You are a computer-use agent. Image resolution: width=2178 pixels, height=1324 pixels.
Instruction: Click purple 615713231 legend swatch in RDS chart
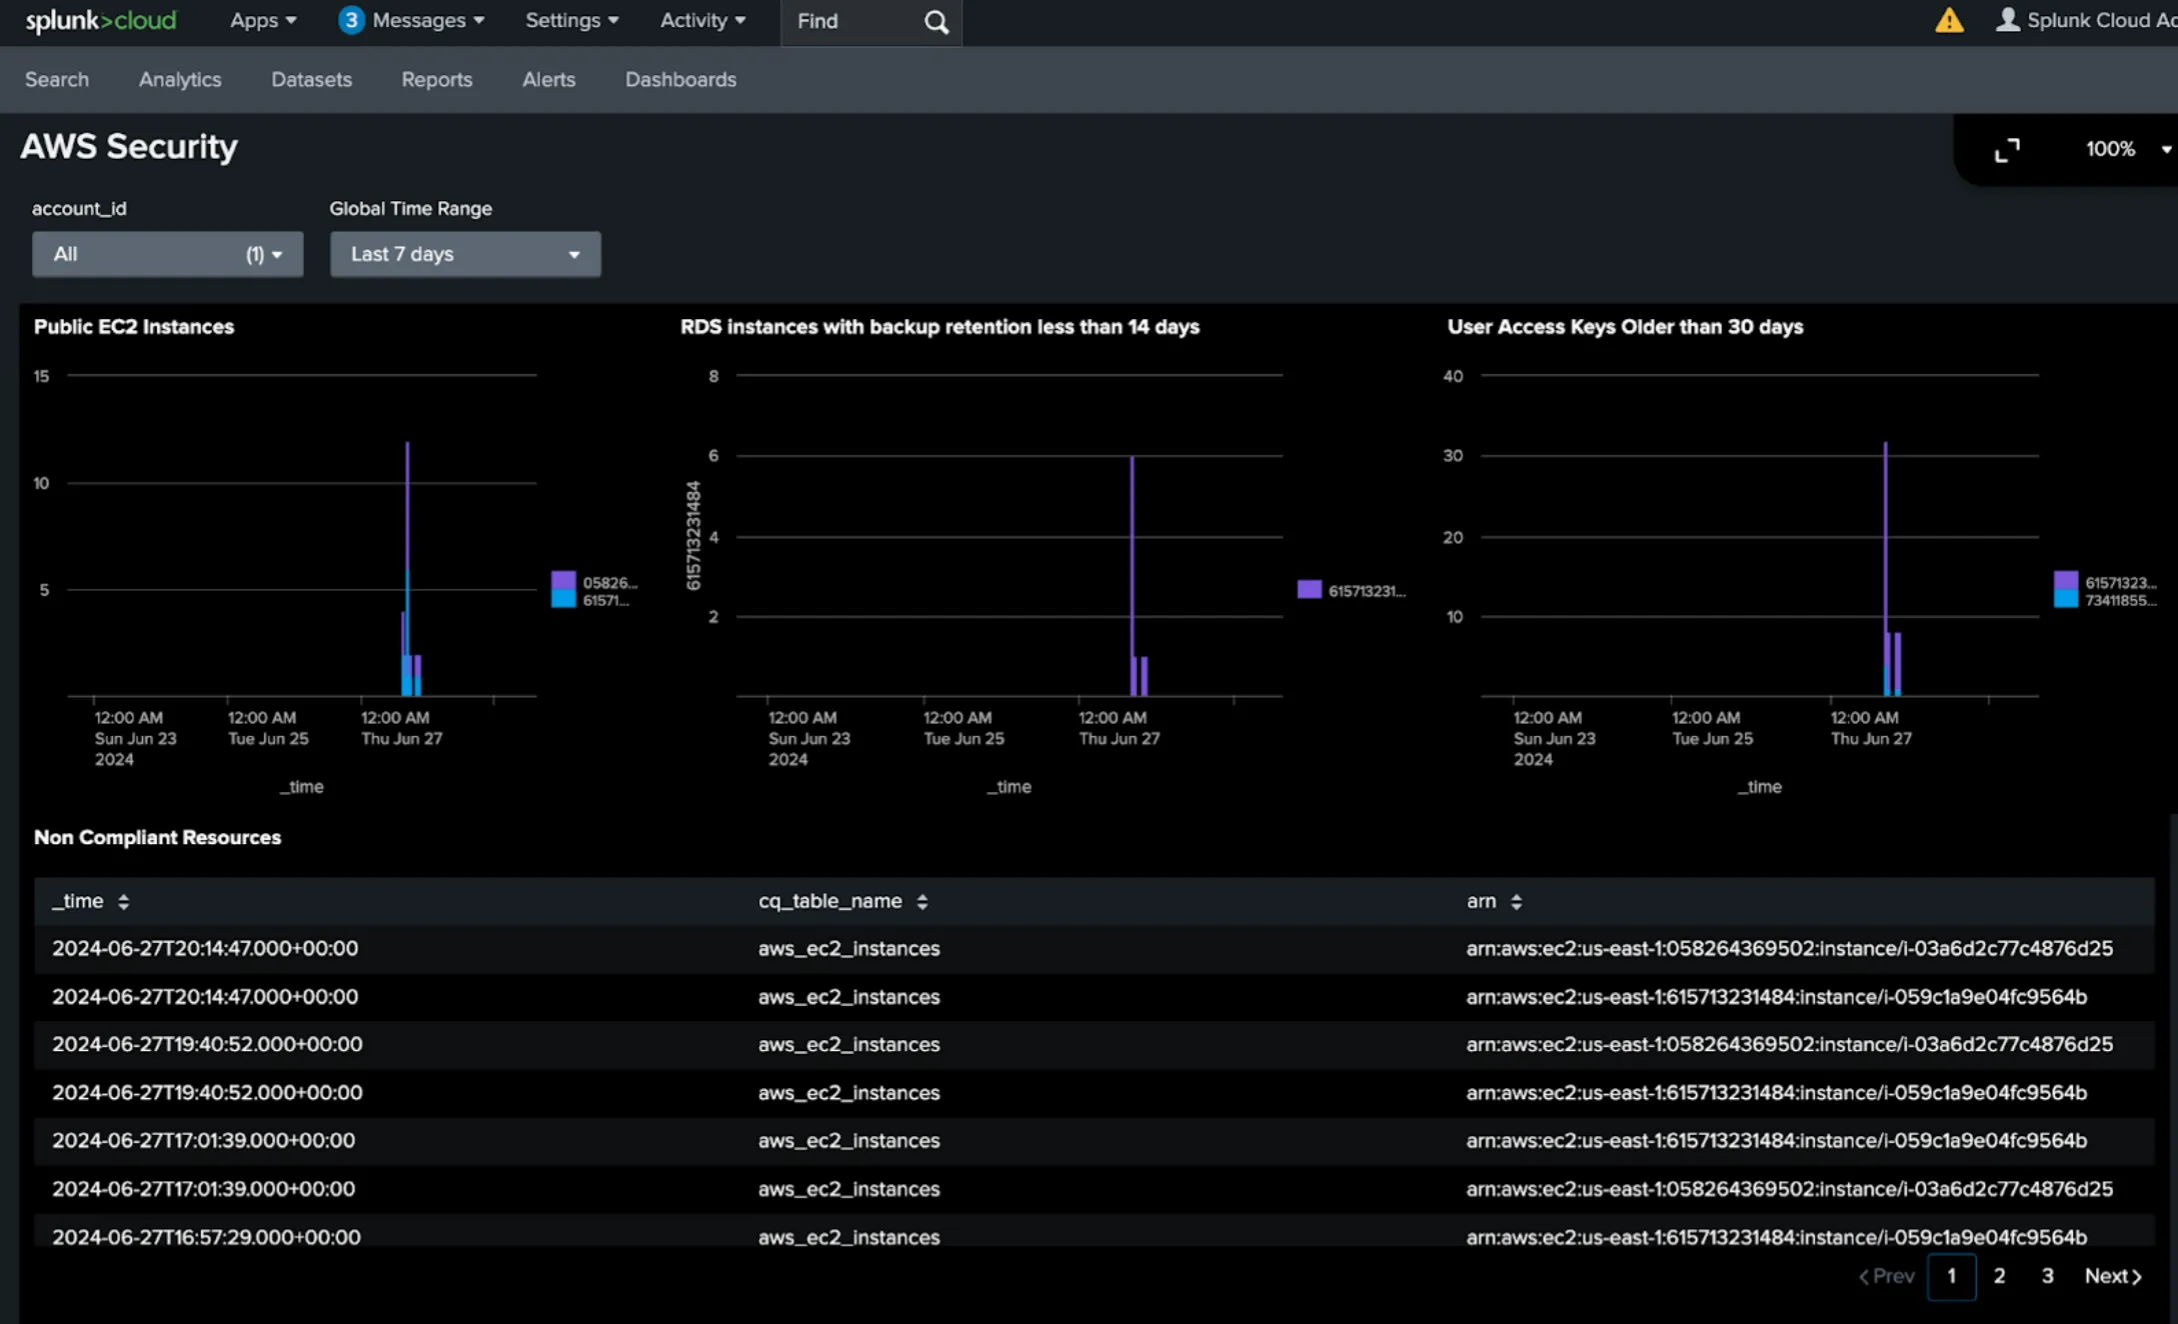coord(1309,589)
